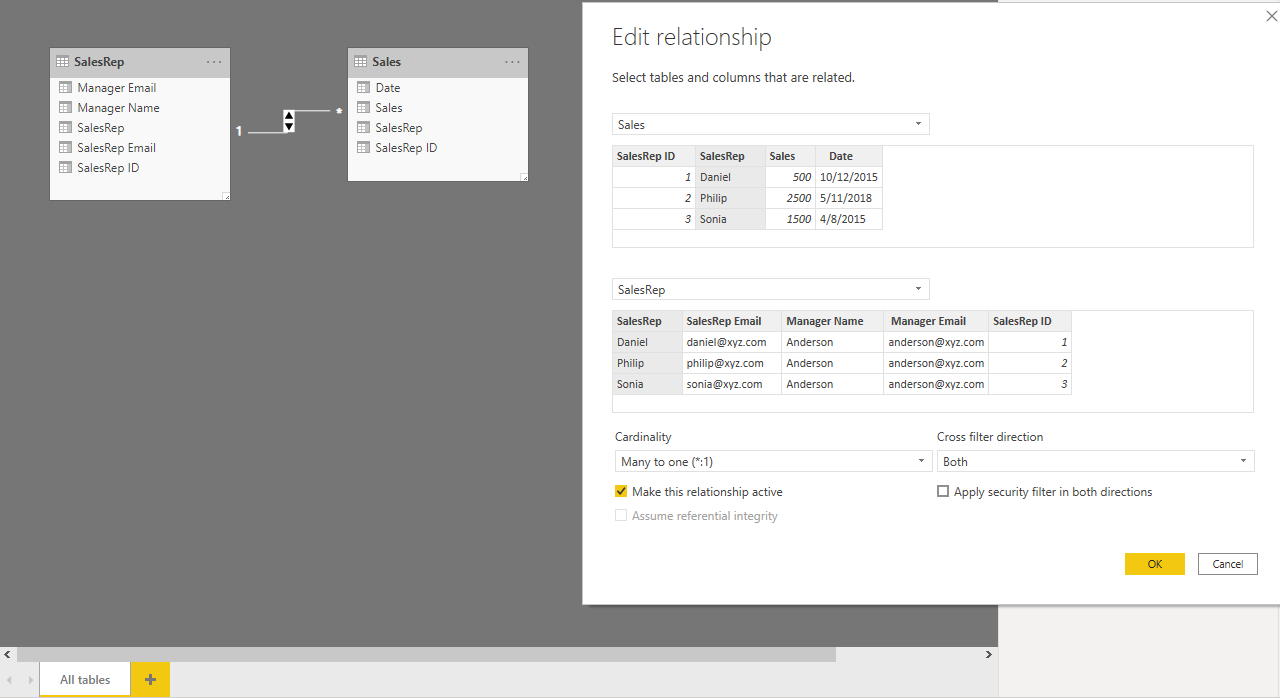Open the Cardinality dropdown
Screen dimensions: 1280x698
point(773,462)
